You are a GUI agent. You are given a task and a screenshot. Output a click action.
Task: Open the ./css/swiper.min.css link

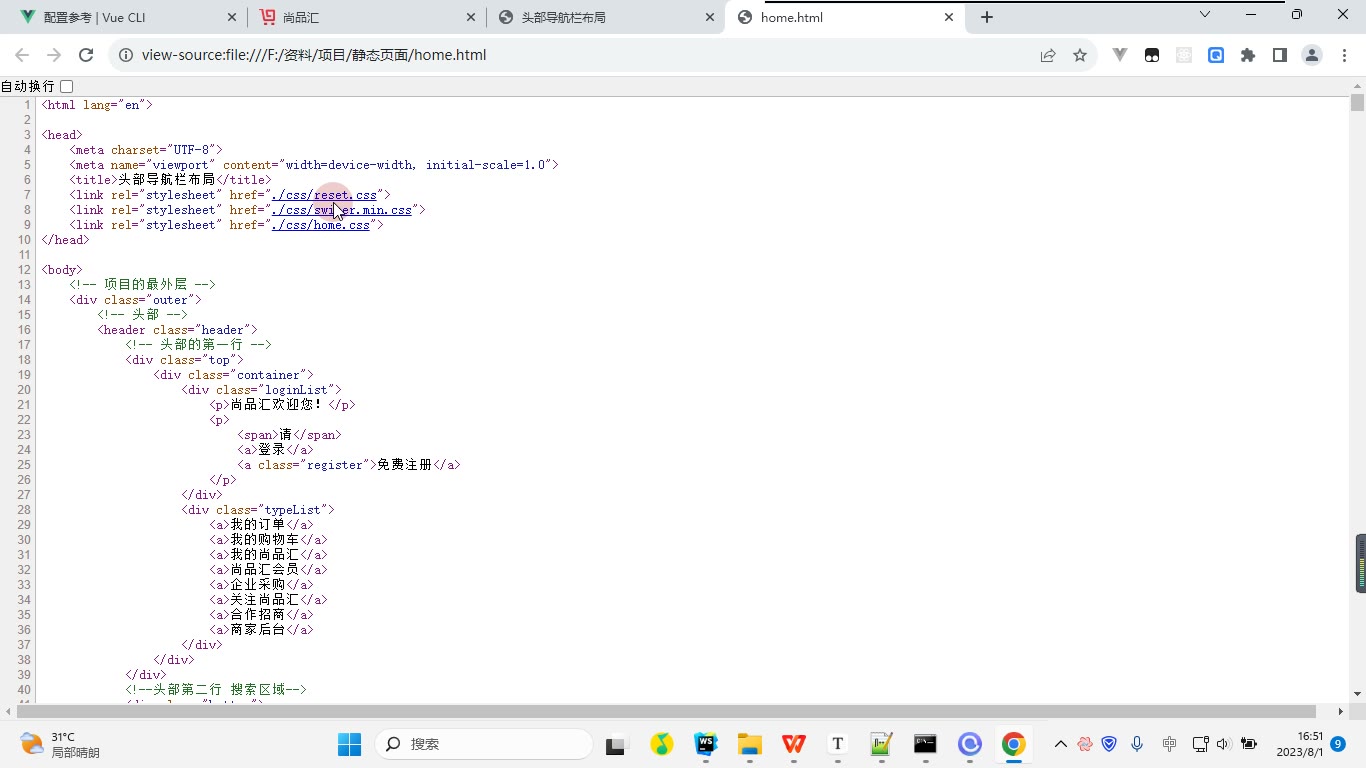coord(342,210)
